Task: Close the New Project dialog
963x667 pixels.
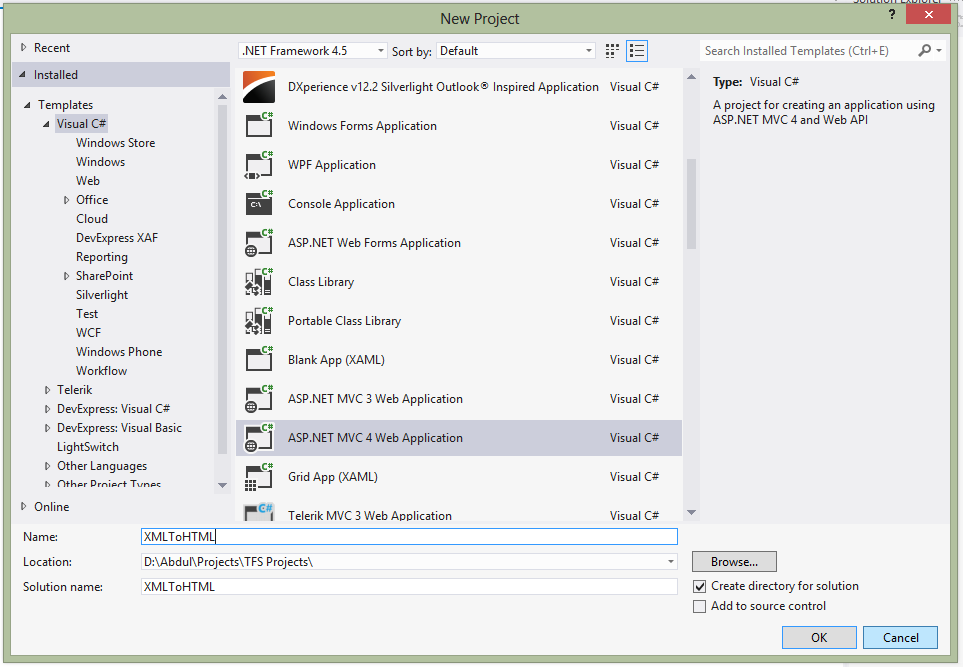Action: [928, 14]
